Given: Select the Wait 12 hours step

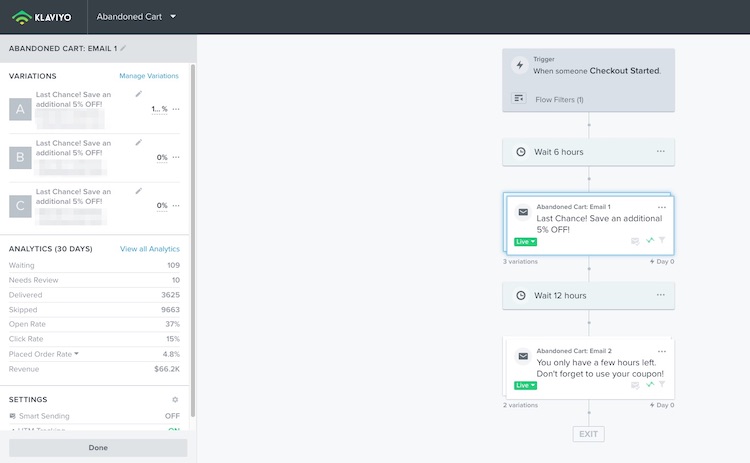Looking at the screenshot, I should [x=588, y=295].
